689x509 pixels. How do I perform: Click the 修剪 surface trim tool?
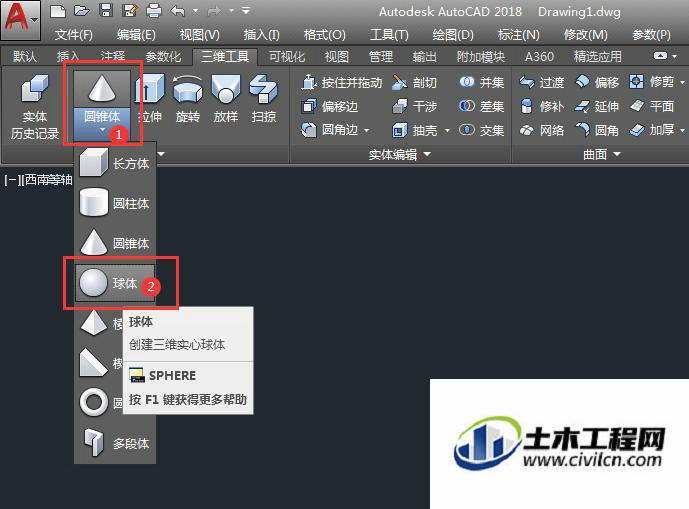[652, 83]
